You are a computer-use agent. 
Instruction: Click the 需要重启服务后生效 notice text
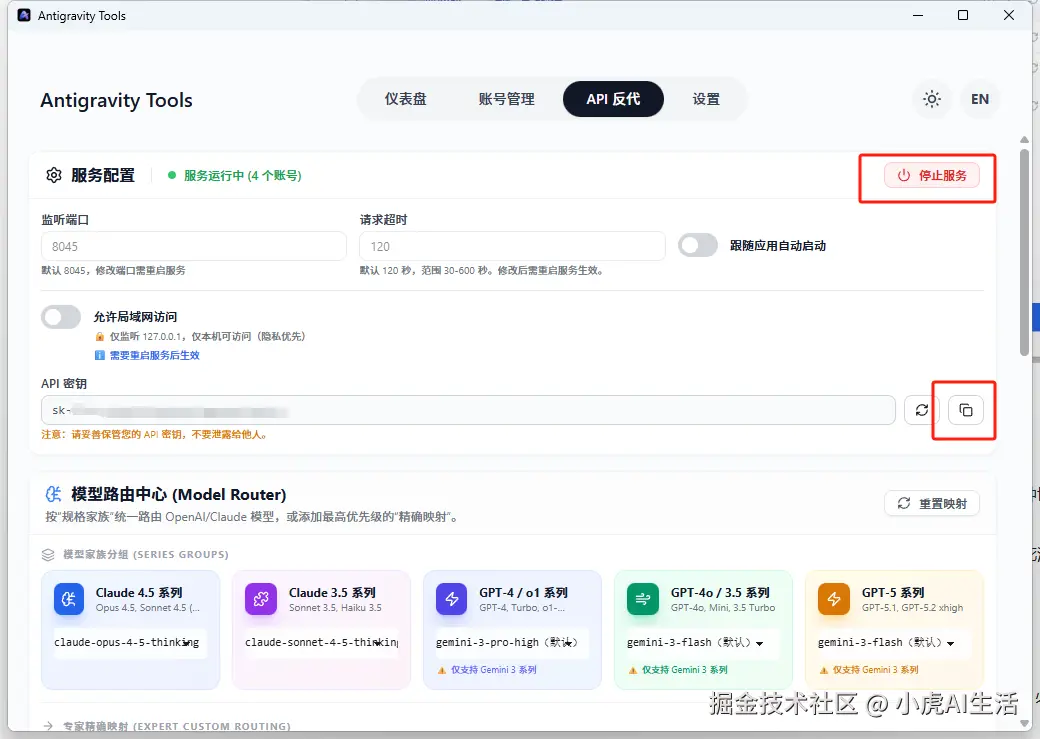[x=155, y=356]
